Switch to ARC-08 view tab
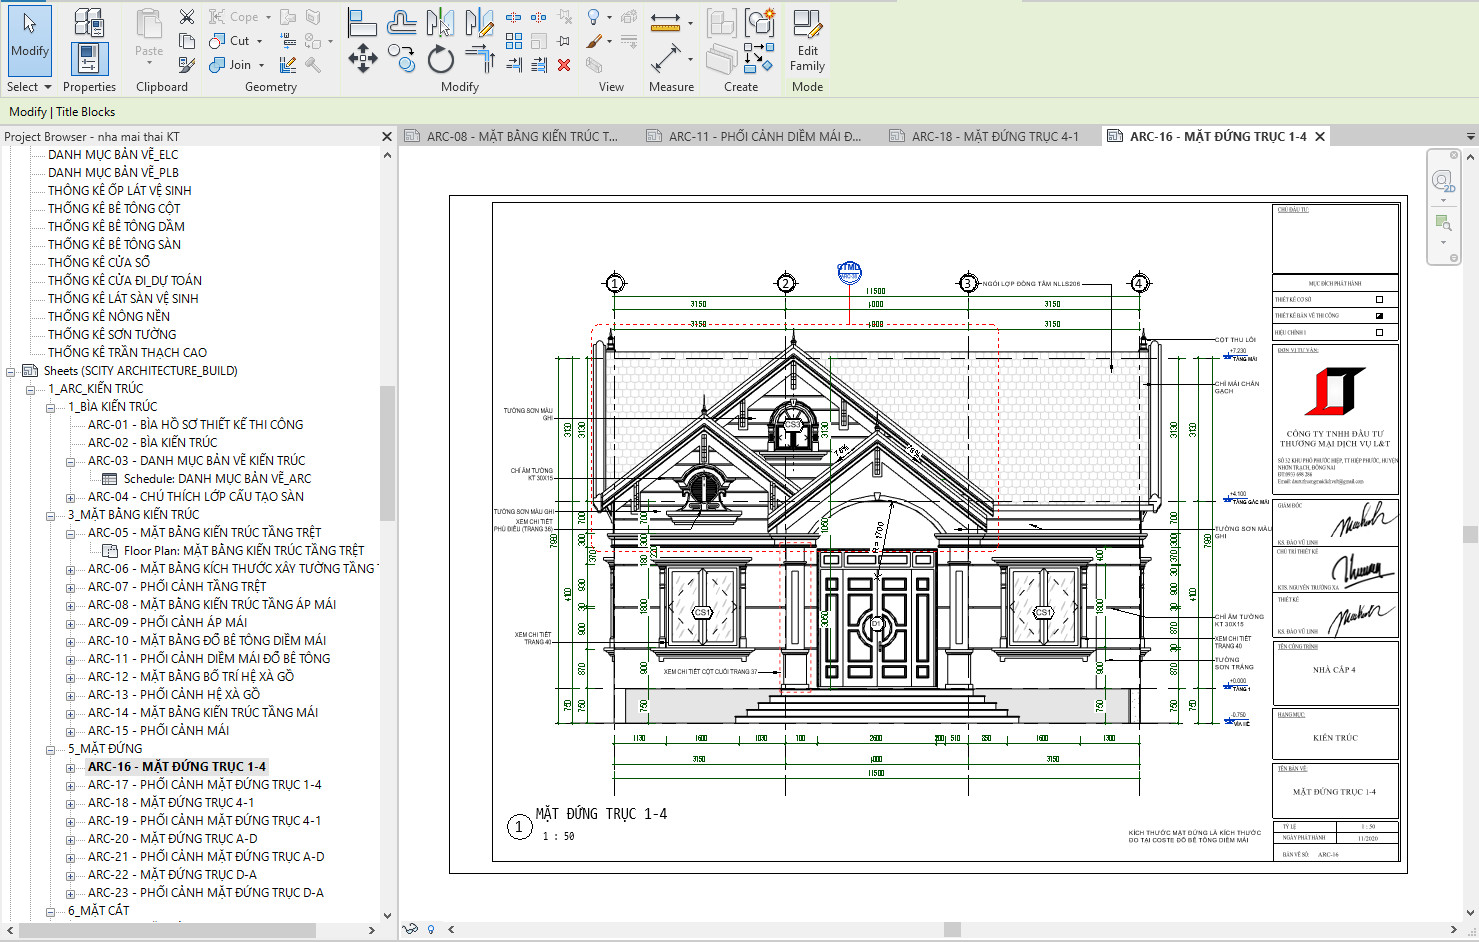Viewport: 1479px width, 942px height. 521,137
